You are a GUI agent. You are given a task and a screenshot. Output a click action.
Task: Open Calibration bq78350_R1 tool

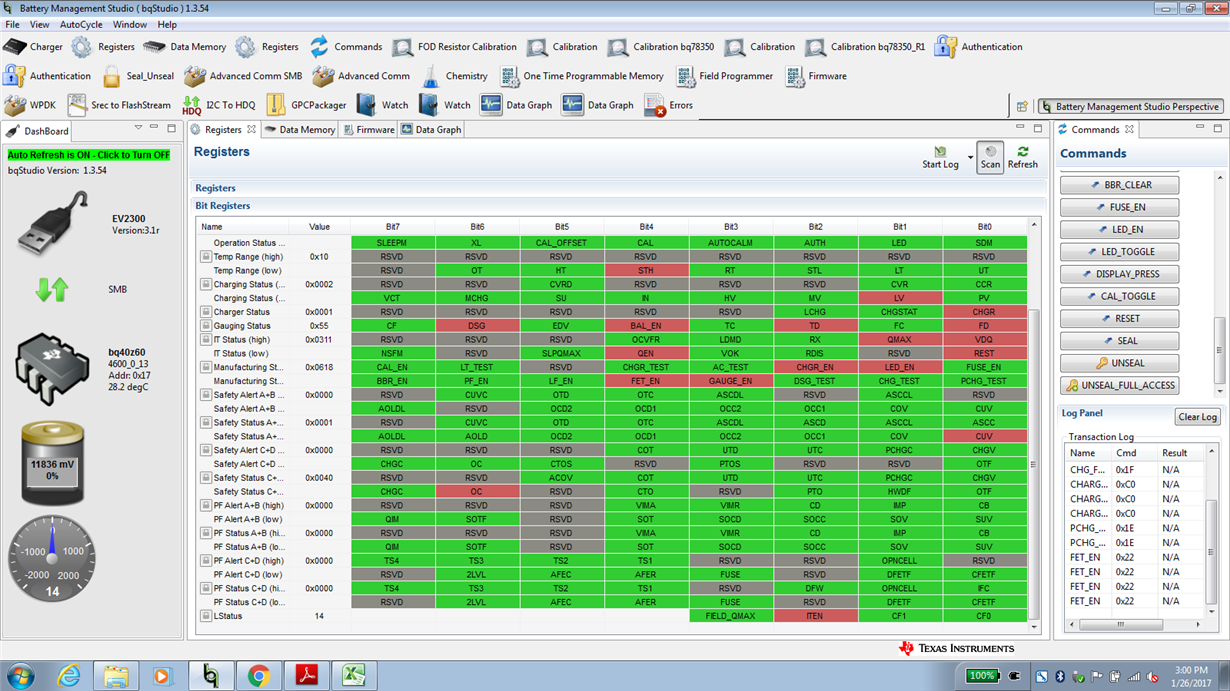click(865, 47)
